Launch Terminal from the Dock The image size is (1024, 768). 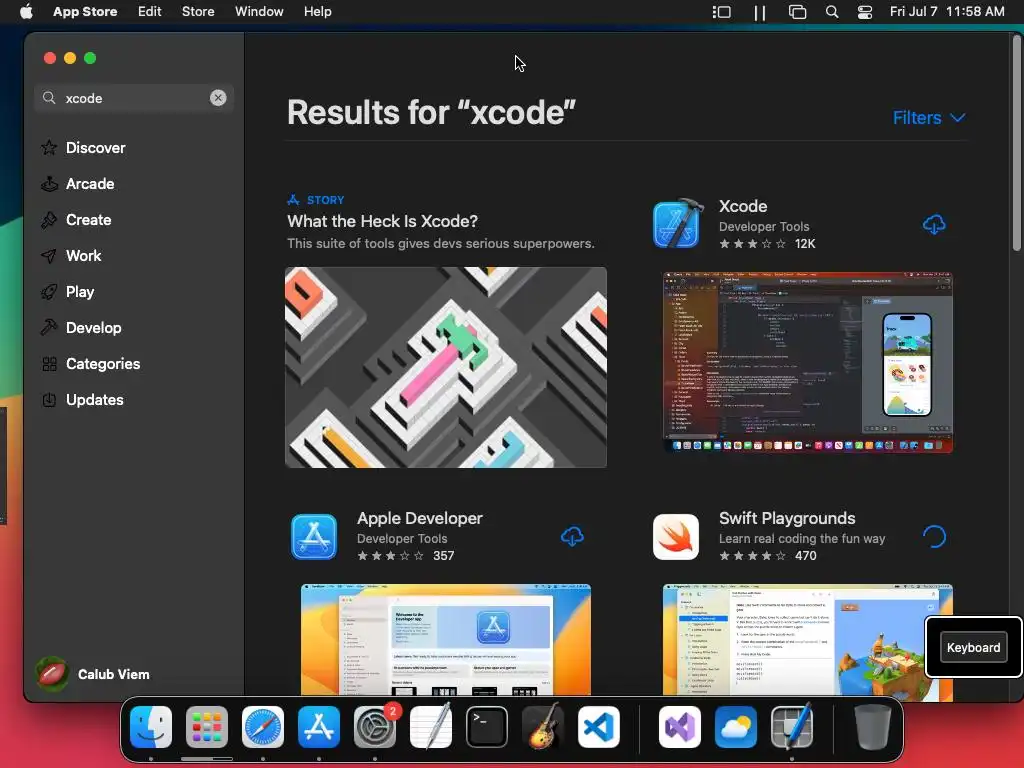(x=487, y=727)
